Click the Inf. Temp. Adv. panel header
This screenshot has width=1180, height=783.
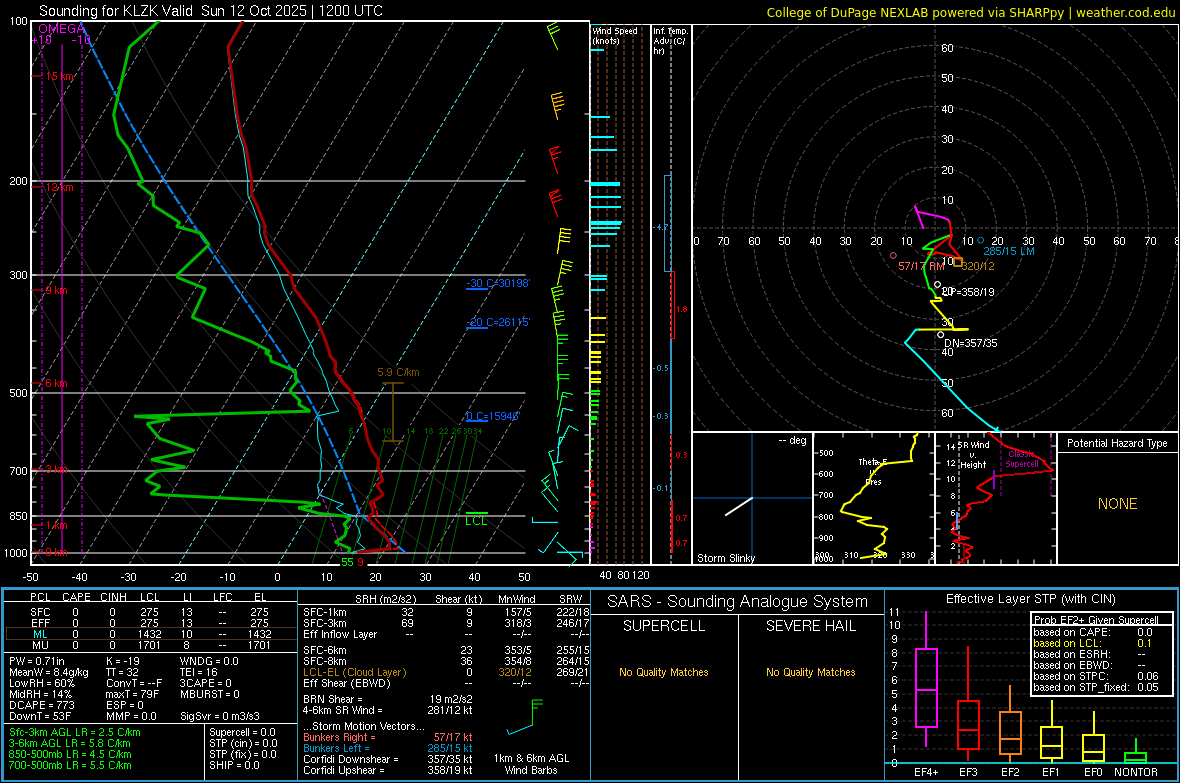tap(670, 41)
